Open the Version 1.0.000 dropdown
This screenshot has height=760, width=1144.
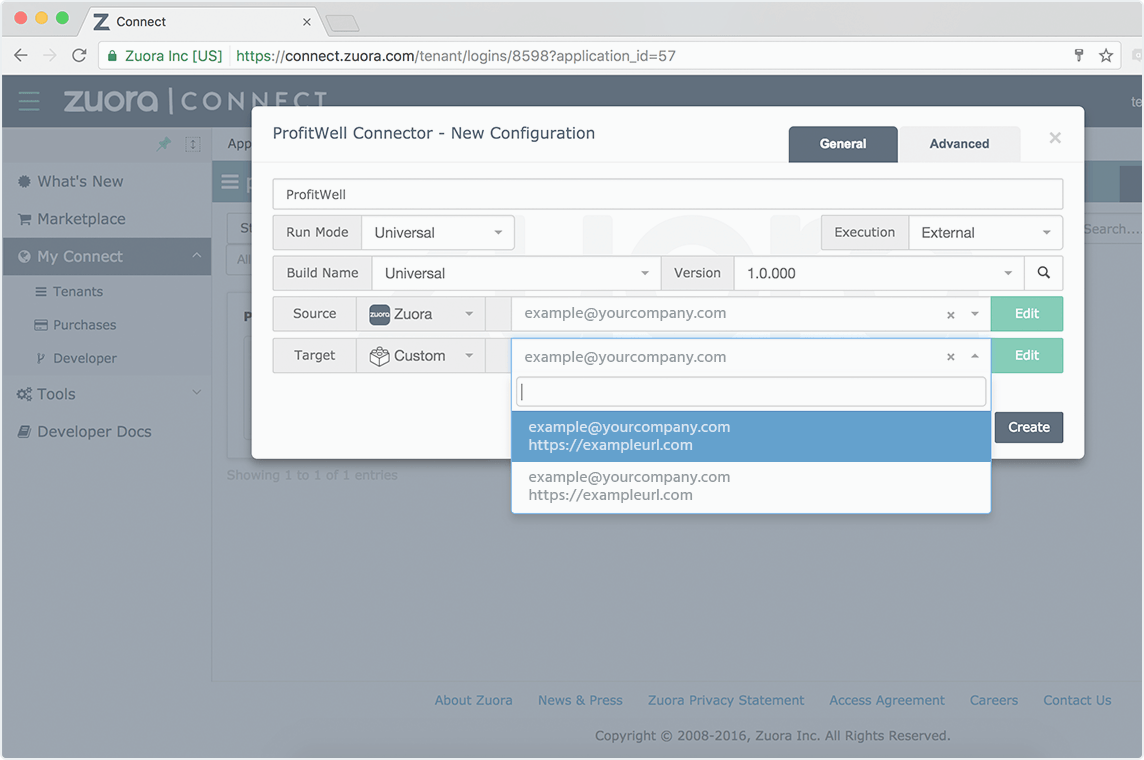tap(879, 273)
